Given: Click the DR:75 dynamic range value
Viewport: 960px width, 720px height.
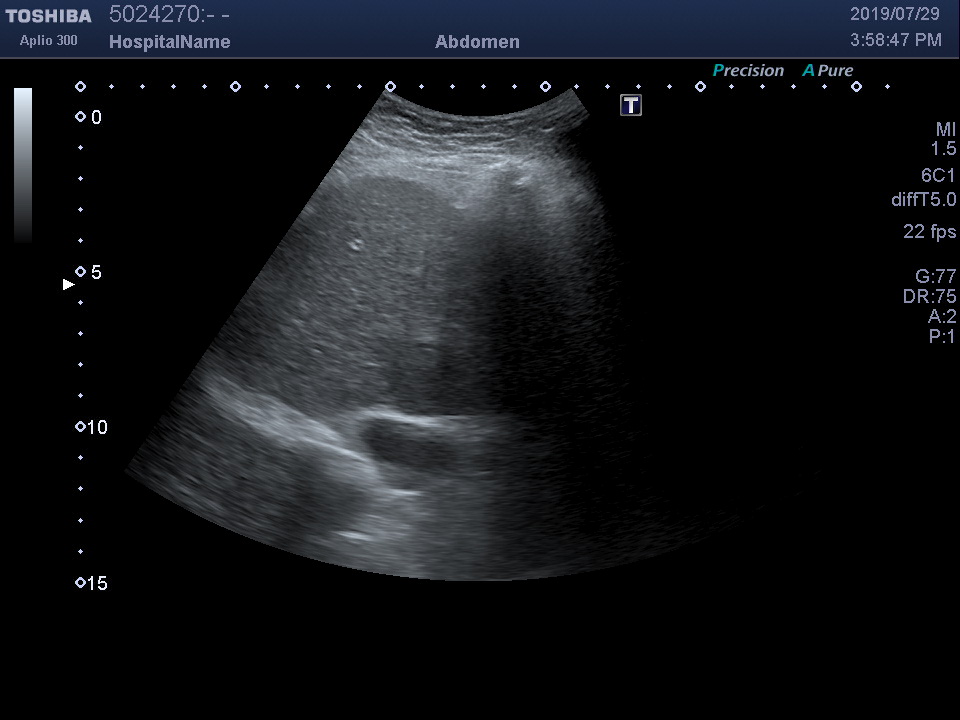Looking at the screenshot, I should click(929, 296).
